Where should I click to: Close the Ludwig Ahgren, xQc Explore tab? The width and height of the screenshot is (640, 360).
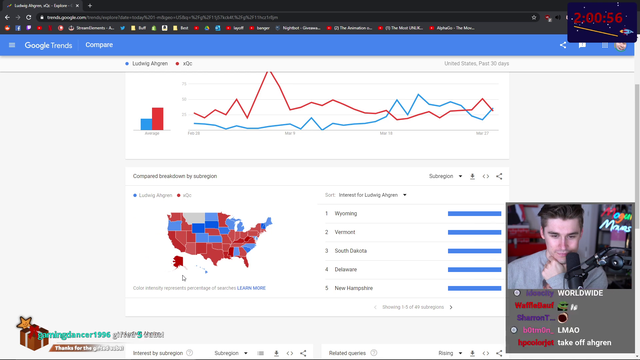(77, 6)
